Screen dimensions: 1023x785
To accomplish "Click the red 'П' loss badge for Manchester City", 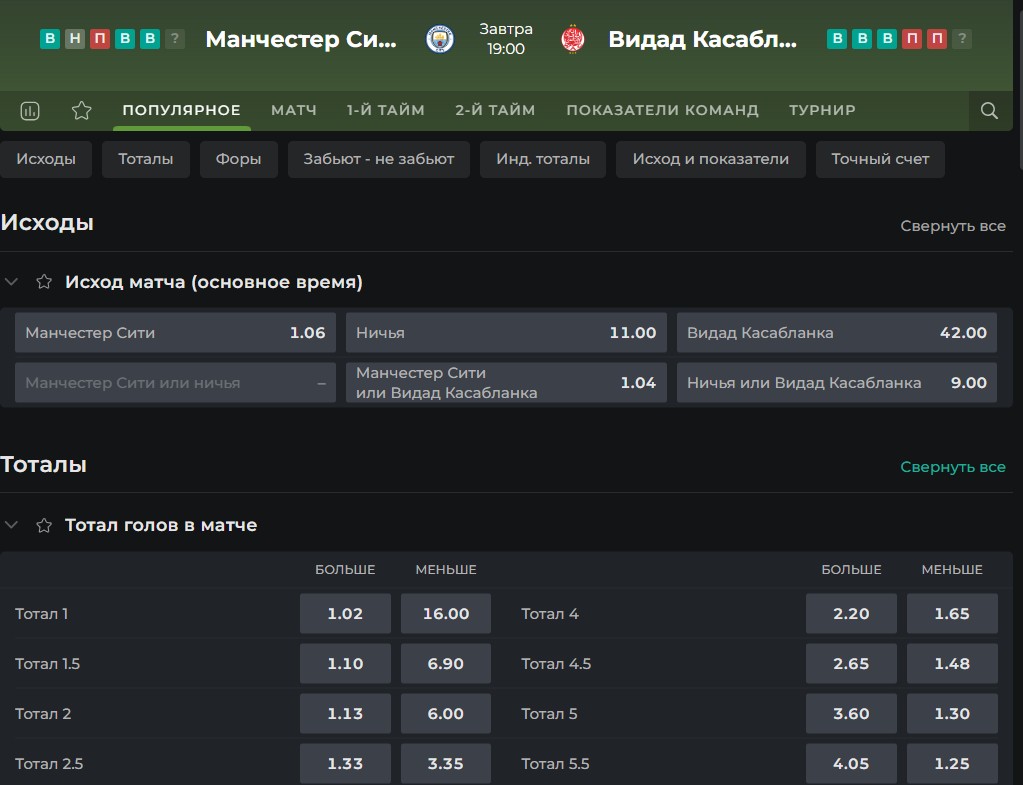I will click(100, 39).
